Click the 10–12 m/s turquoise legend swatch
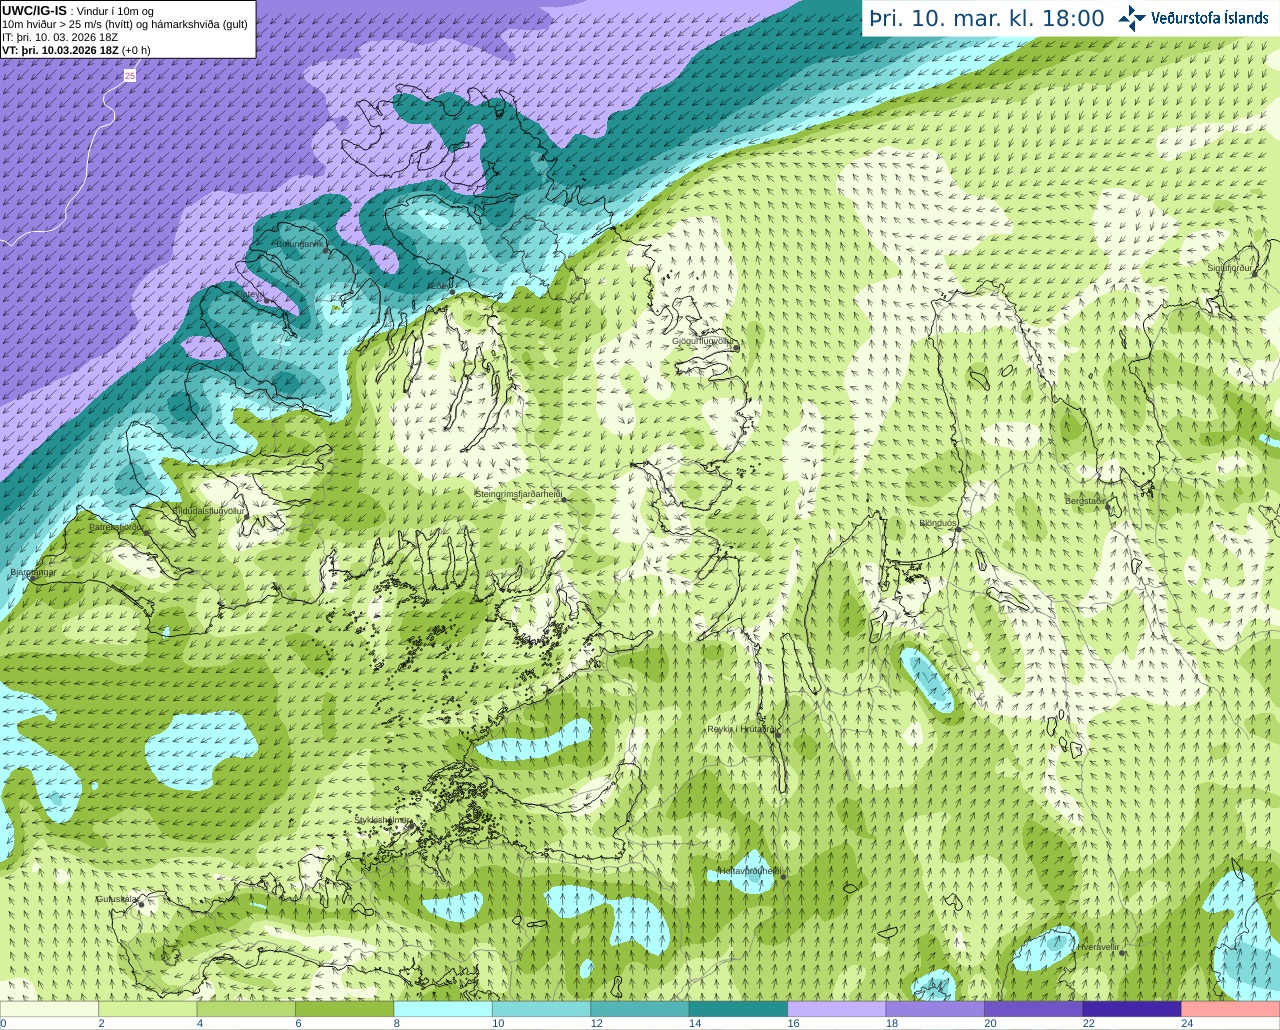1280x1030 pixels. point(542,1009)
